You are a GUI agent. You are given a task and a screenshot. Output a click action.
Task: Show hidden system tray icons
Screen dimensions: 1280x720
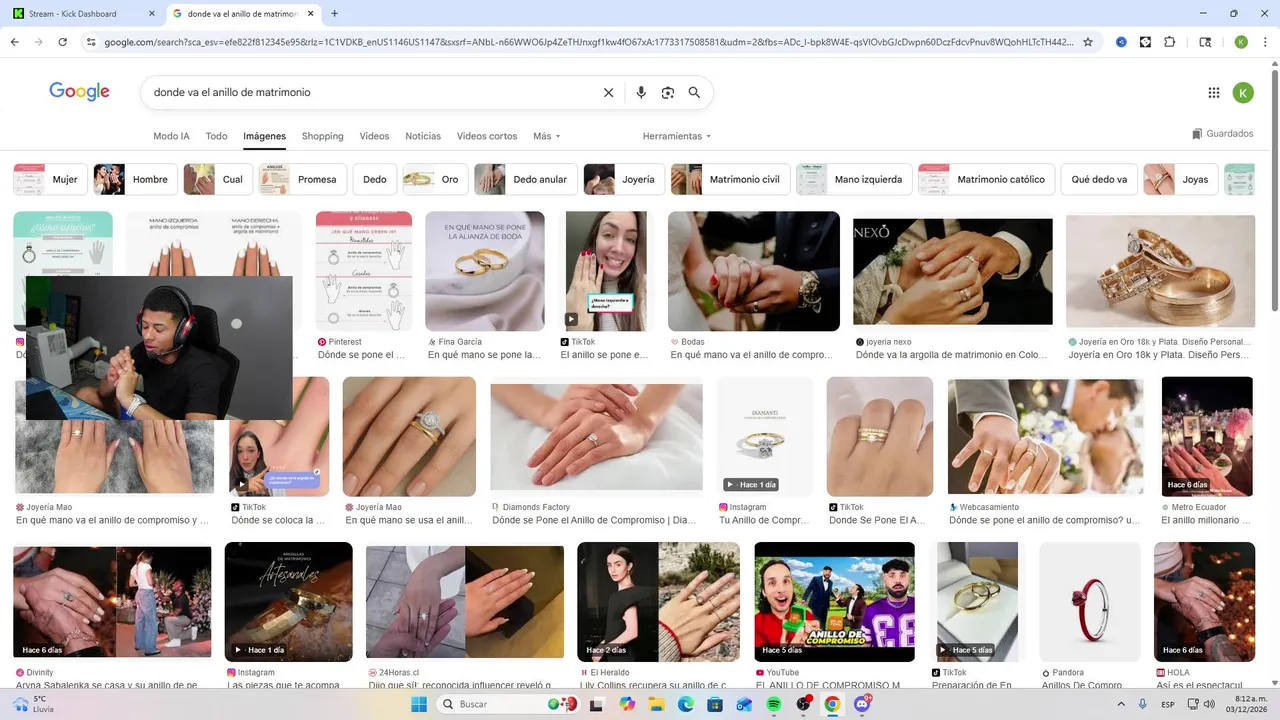click(1121, 704)
